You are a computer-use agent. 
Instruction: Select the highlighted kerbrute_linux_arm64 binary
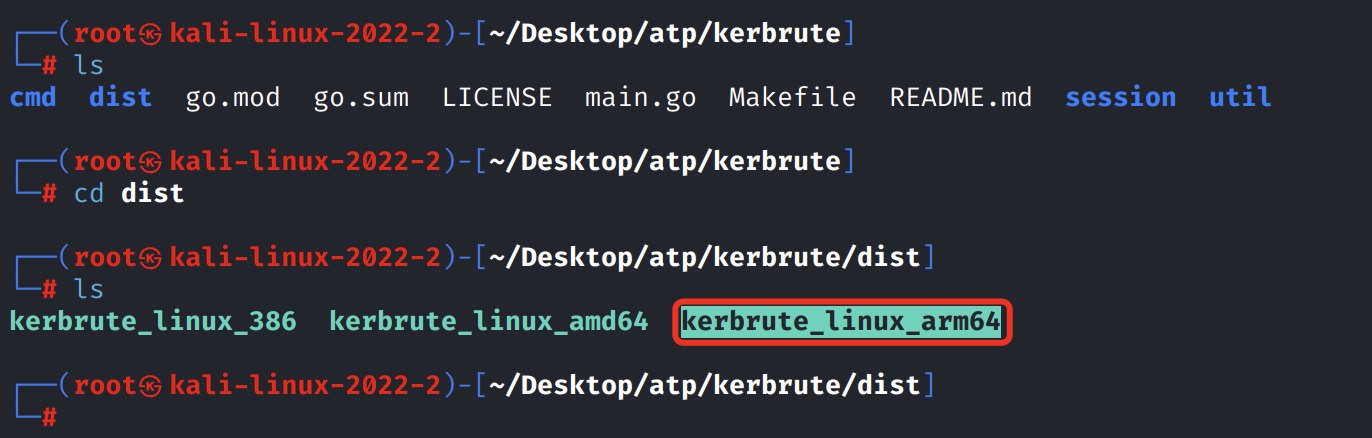click(x=841, y=322)
